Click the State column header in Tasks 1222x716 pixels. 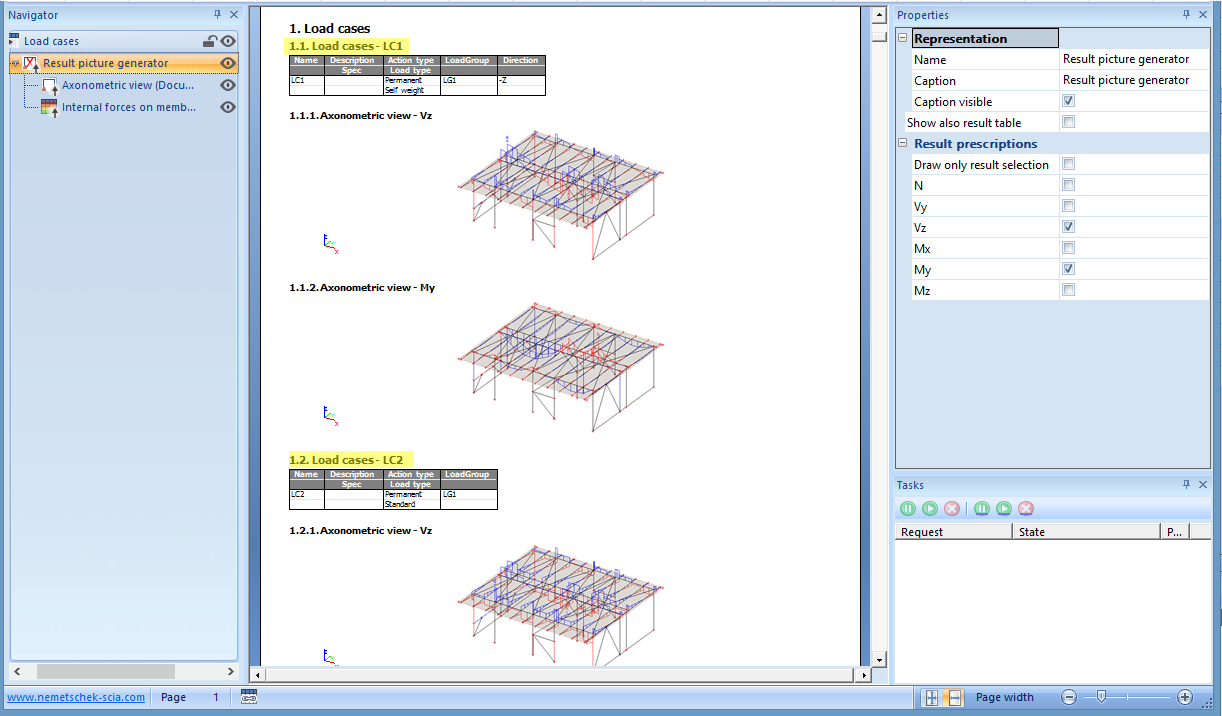1086,532
